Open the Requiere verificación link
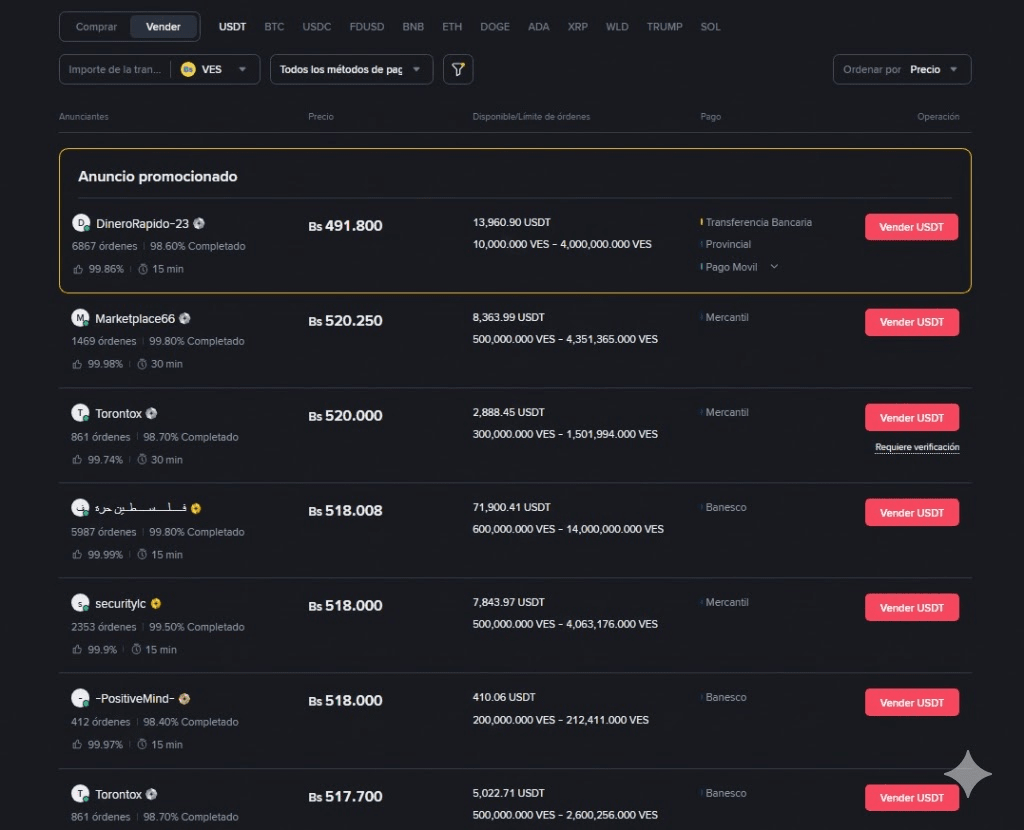 pos(917,447)
